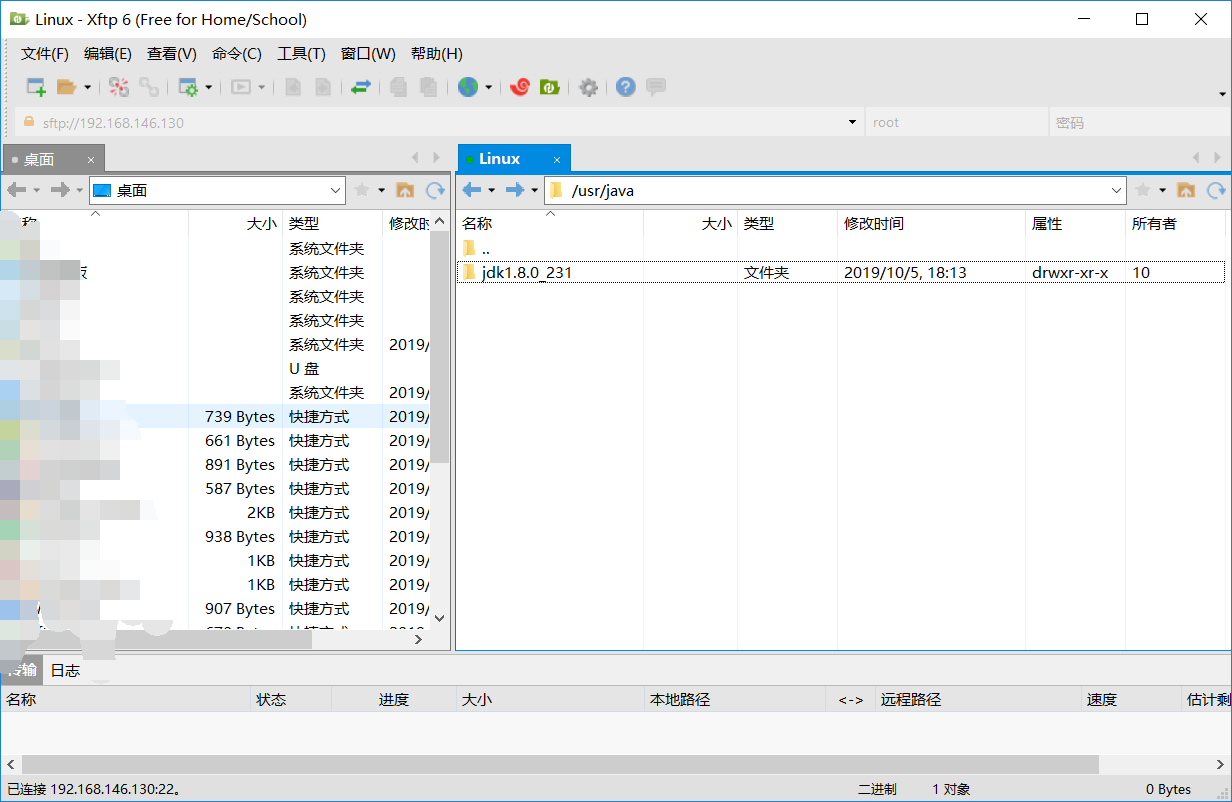The height and width of the screenshot is (802, 1232).
Task: Refresh the remote pane
Action: tap(1216, 190)
